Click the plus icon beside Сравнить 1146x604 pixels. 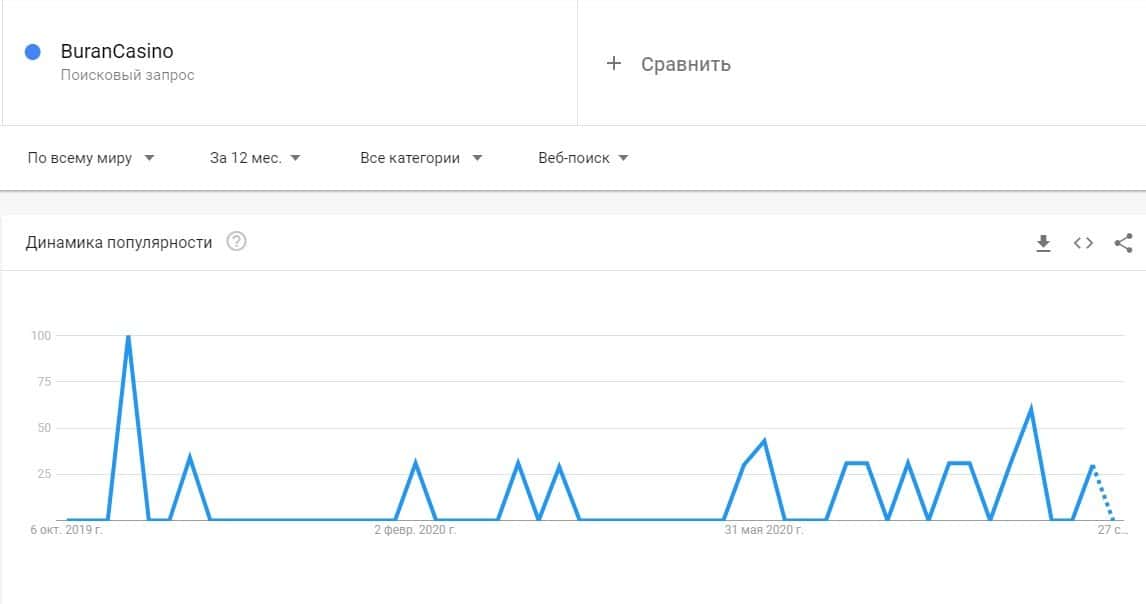tap(614, 64)
